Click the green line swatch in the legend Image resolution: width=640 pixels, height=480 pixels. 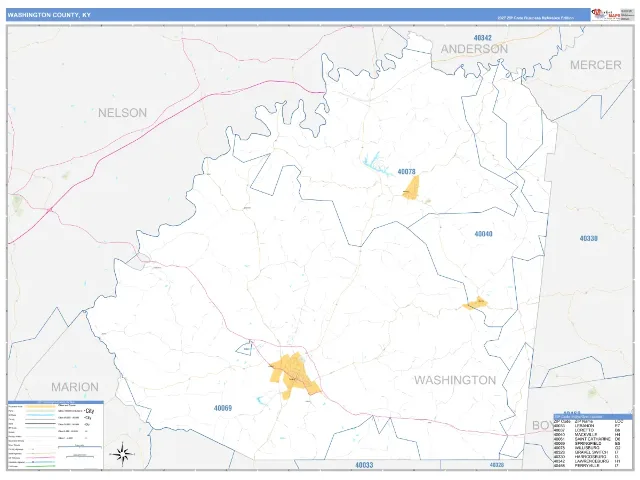(x=40, y=466)
